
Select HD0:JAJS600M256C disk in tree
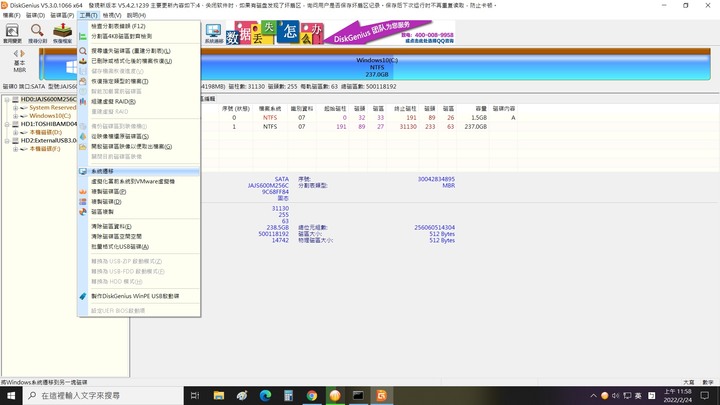pyautogui.click(x=49, y=99)
